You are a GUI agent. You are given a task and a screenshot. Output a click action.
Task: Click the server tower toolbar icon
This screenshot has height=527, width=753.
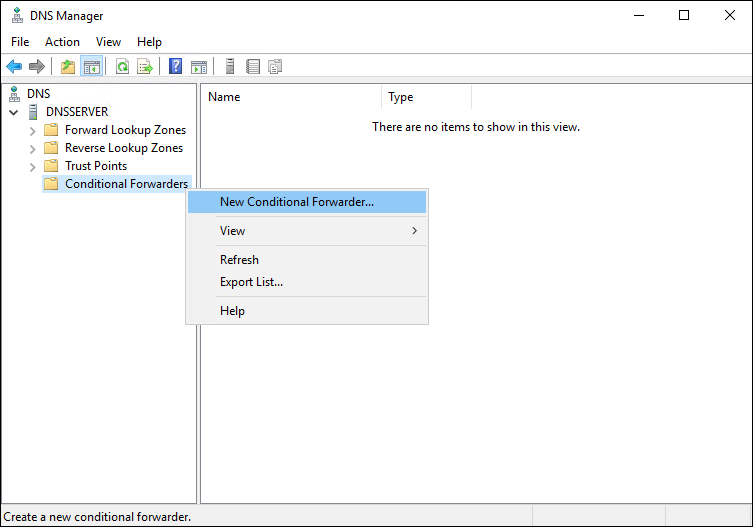(230, 66)
